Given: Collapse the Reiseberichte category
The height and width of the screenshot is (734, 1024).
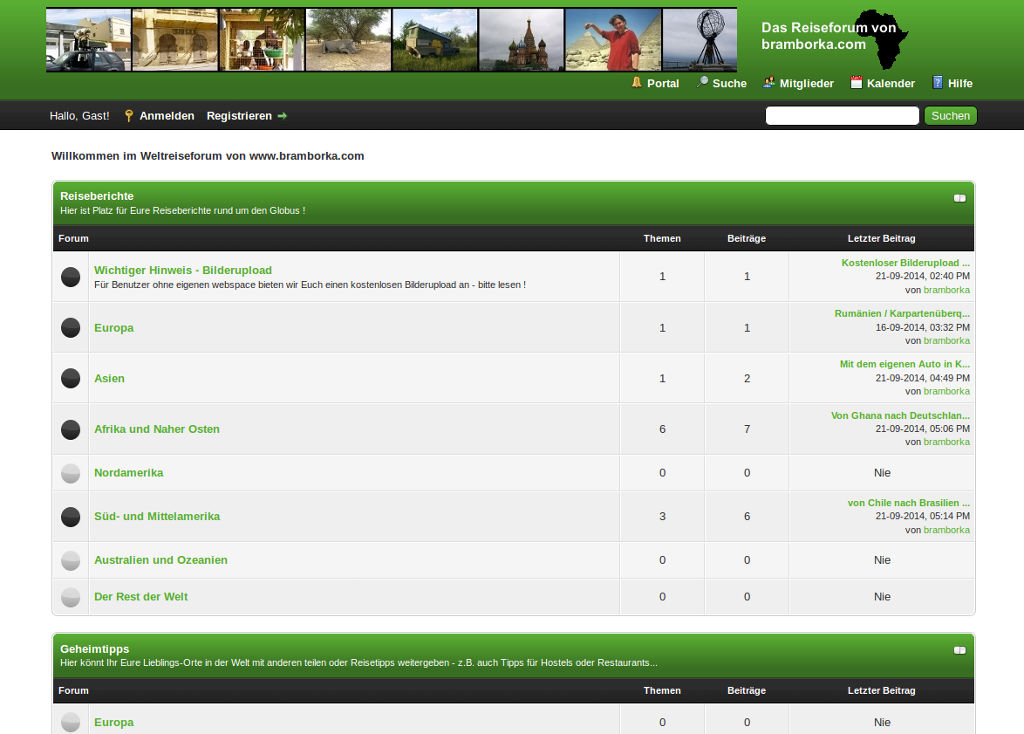Looking at the screenshot, I should pyautogui.click(x=960, y=198).
